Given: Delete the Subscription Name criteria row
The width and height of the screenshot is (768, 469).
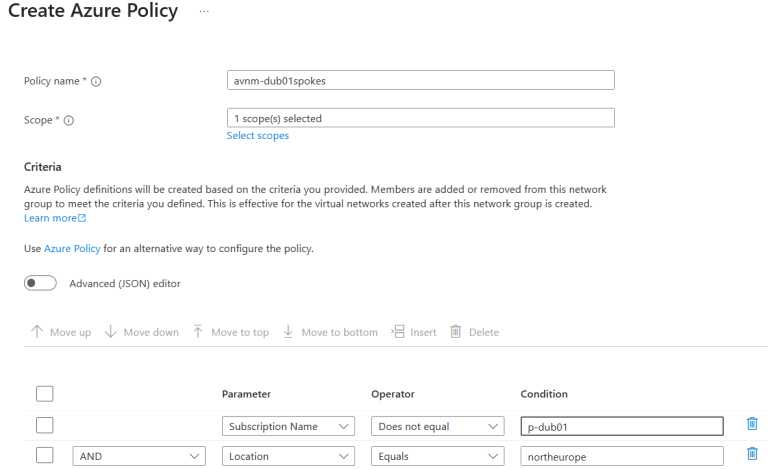Looking at the screenshot, I should [752, 424].
